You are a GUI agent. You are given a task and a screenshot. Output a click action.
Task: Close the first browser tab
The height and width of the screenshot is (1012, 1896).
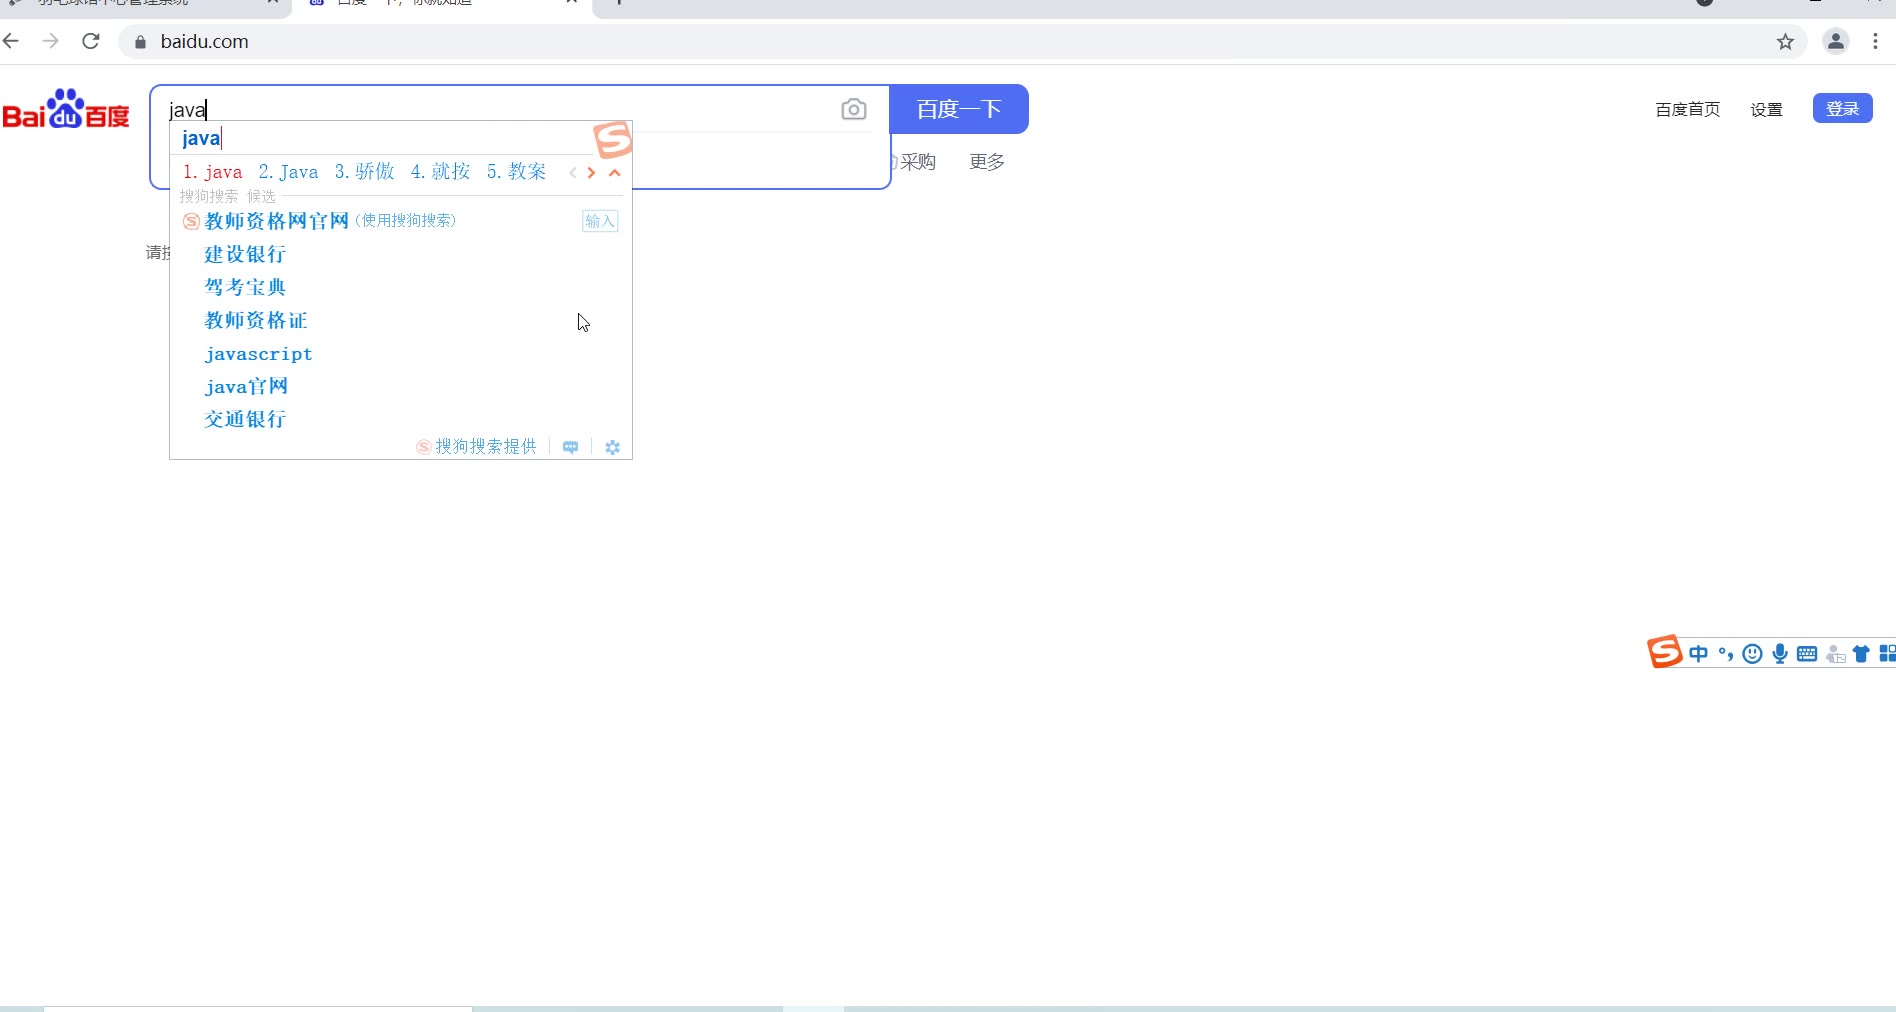pos(273,3)
